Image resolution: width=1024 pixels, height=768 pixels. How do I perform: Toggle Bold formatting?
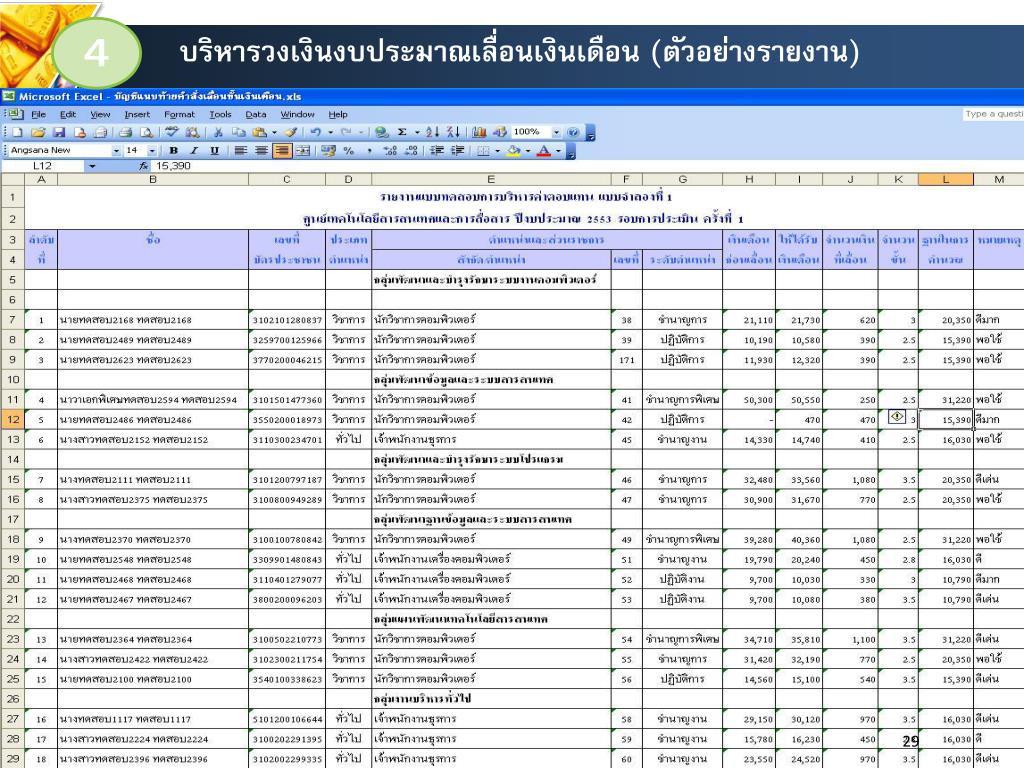tap(174, 150)
